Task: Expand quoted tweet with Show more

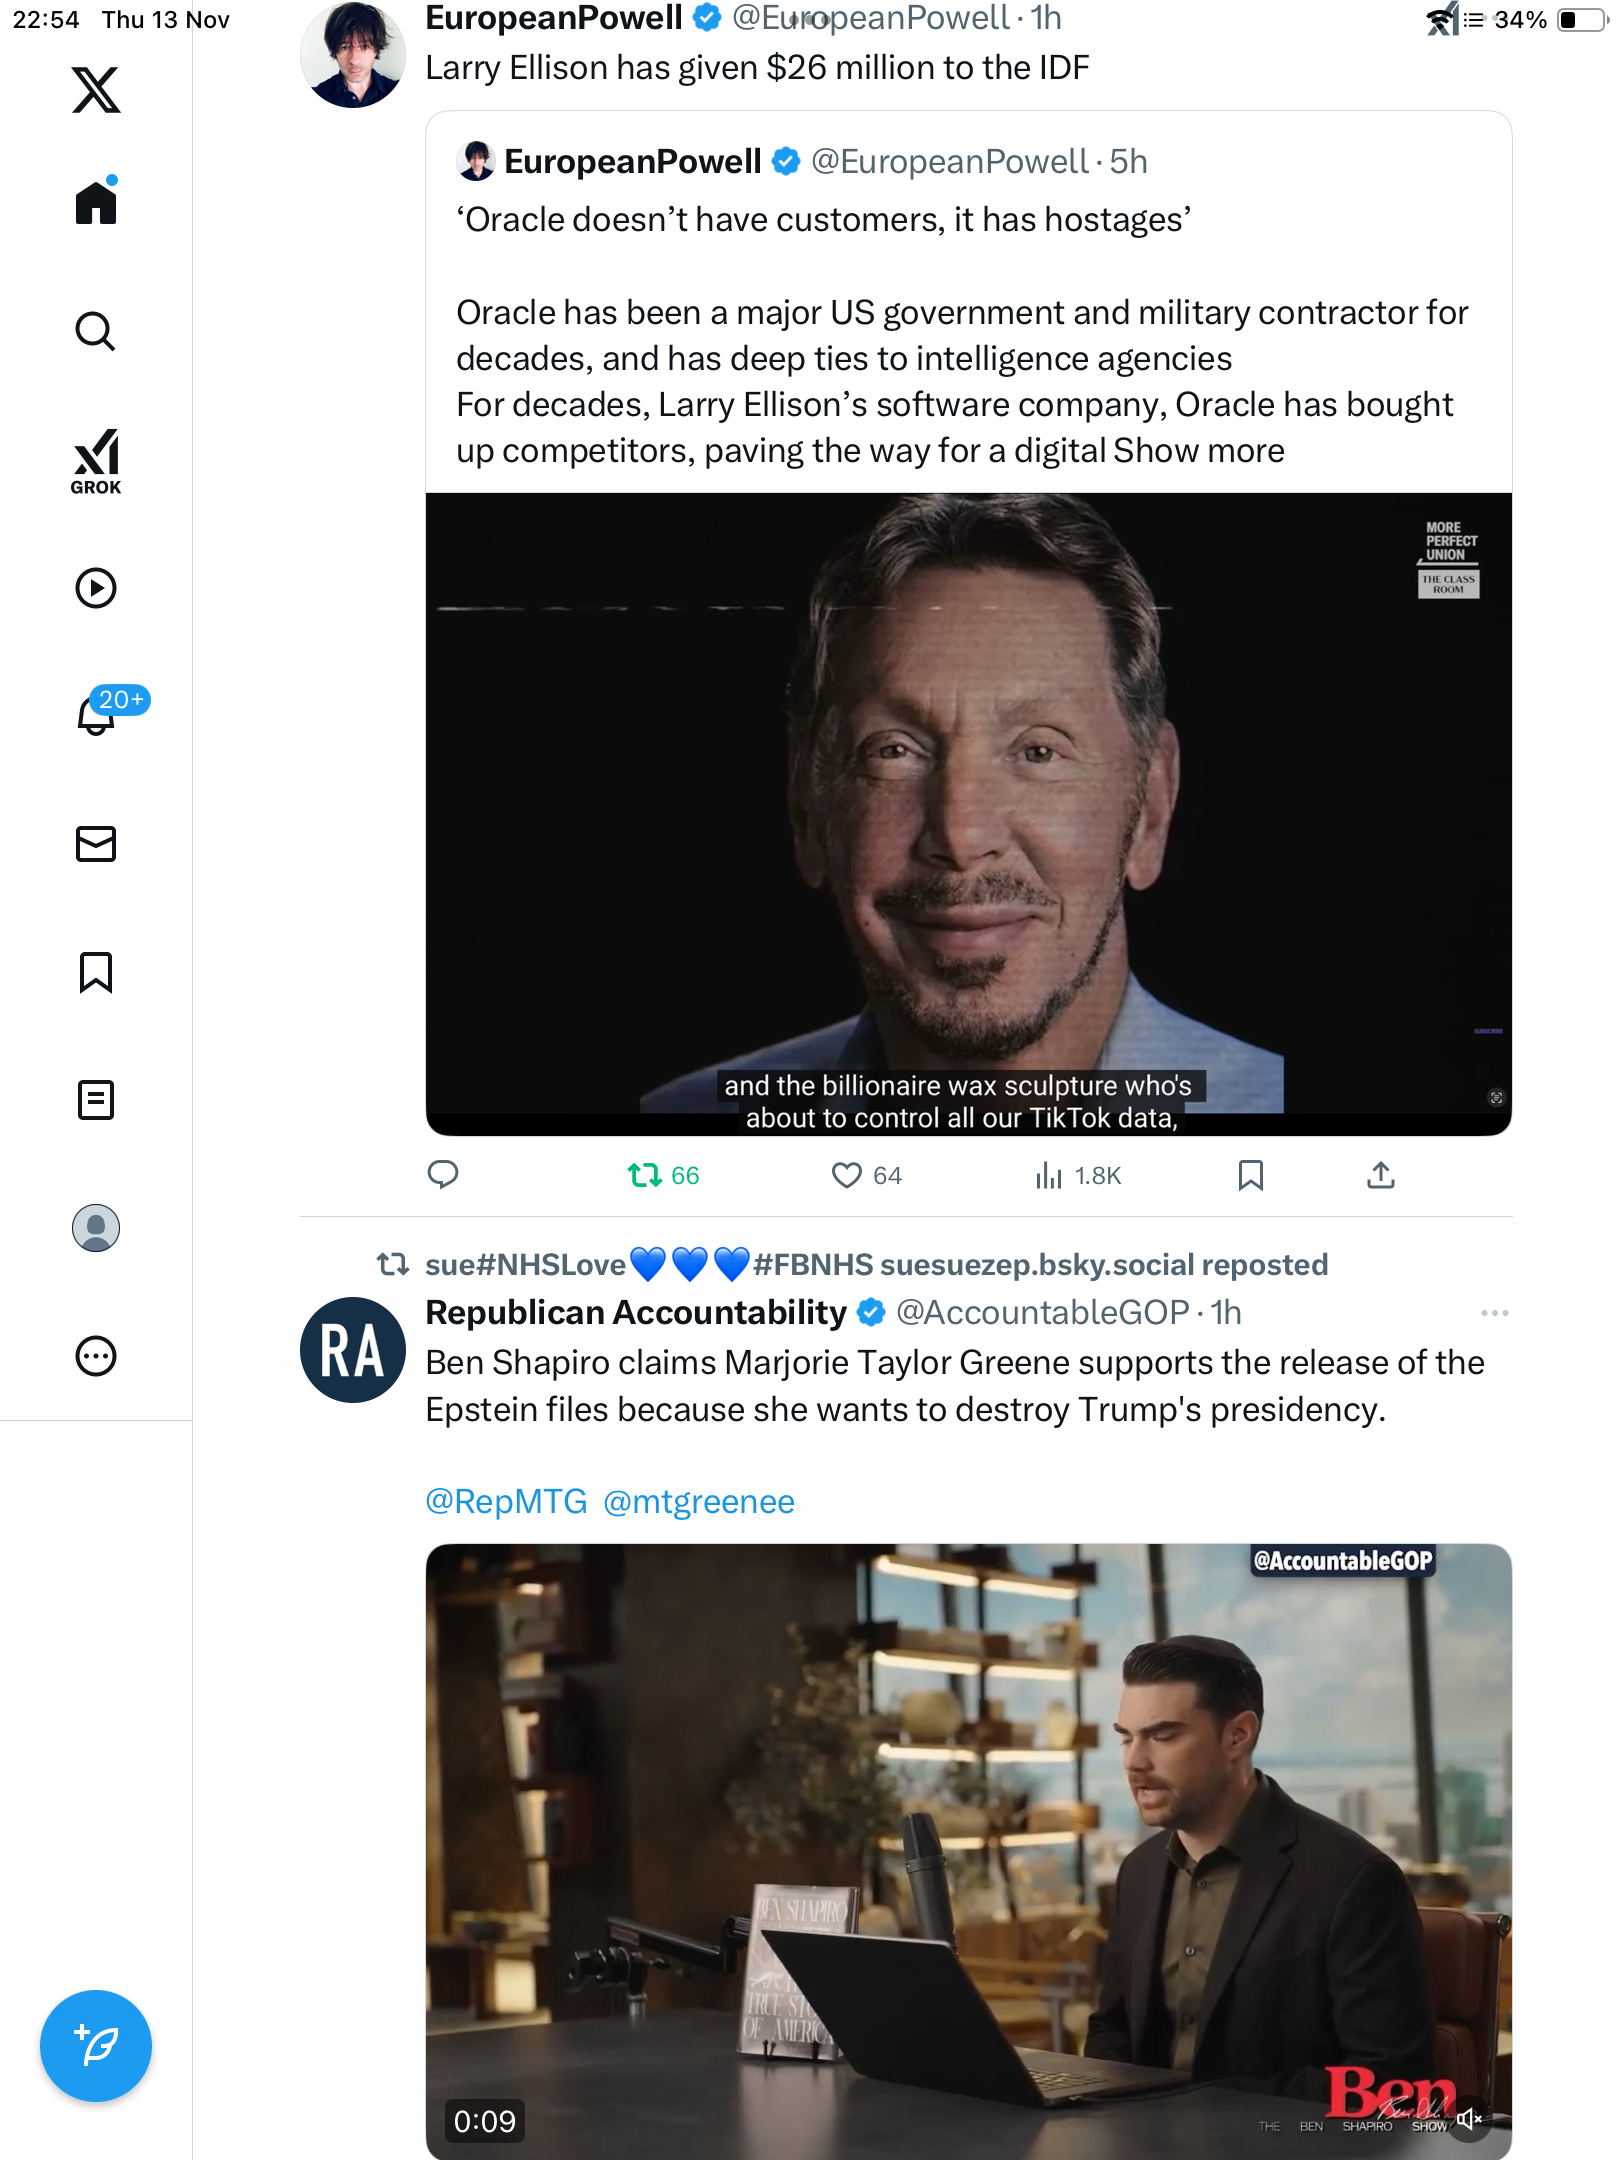Action: pyautogui.click(x=1198, y=451)
